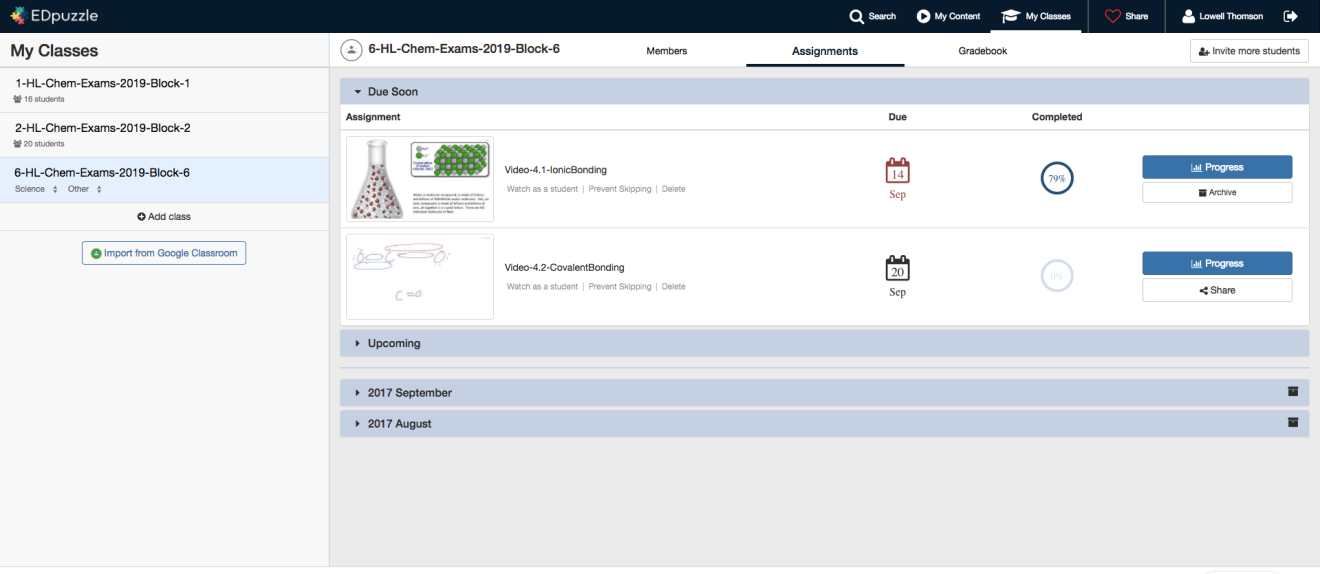Toggle Prevent Skipping for Video-4.1-IonicBonding
The height and width of the screenshot is (574, 1320).
619,189
